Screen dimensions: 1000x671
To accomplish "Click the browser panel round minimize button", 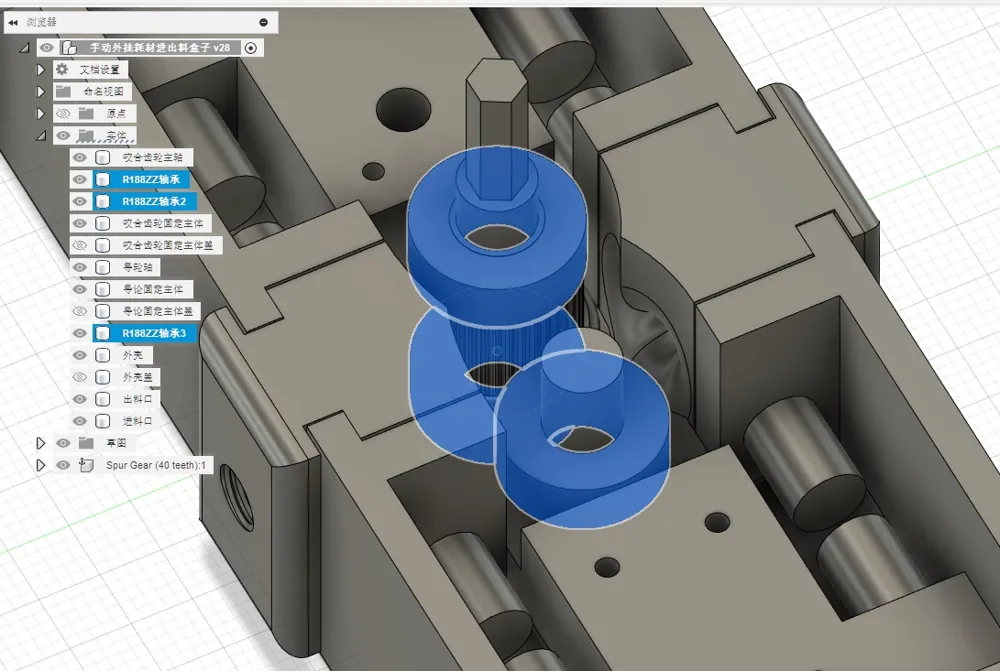I will coord(263,22).
